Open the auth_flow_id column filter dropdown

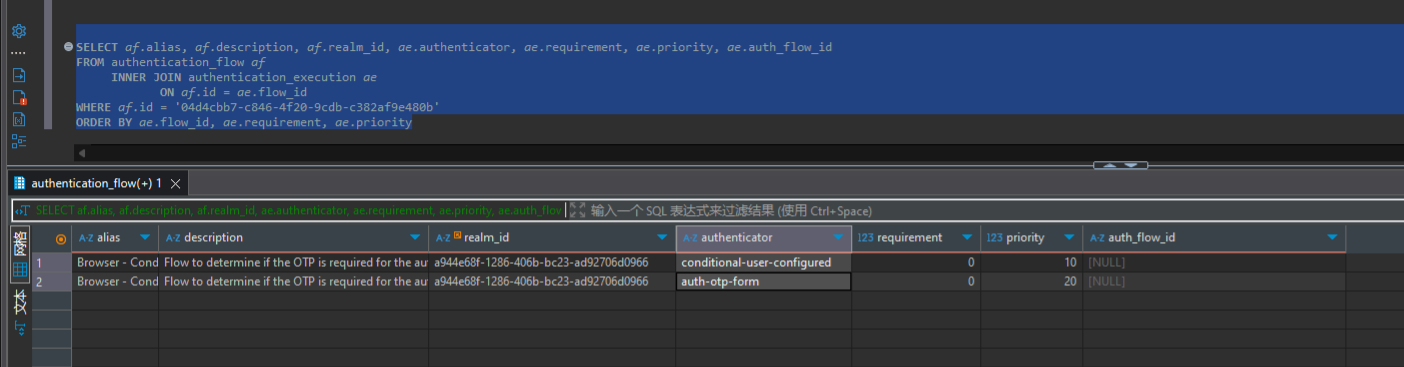pos(1332,238)
